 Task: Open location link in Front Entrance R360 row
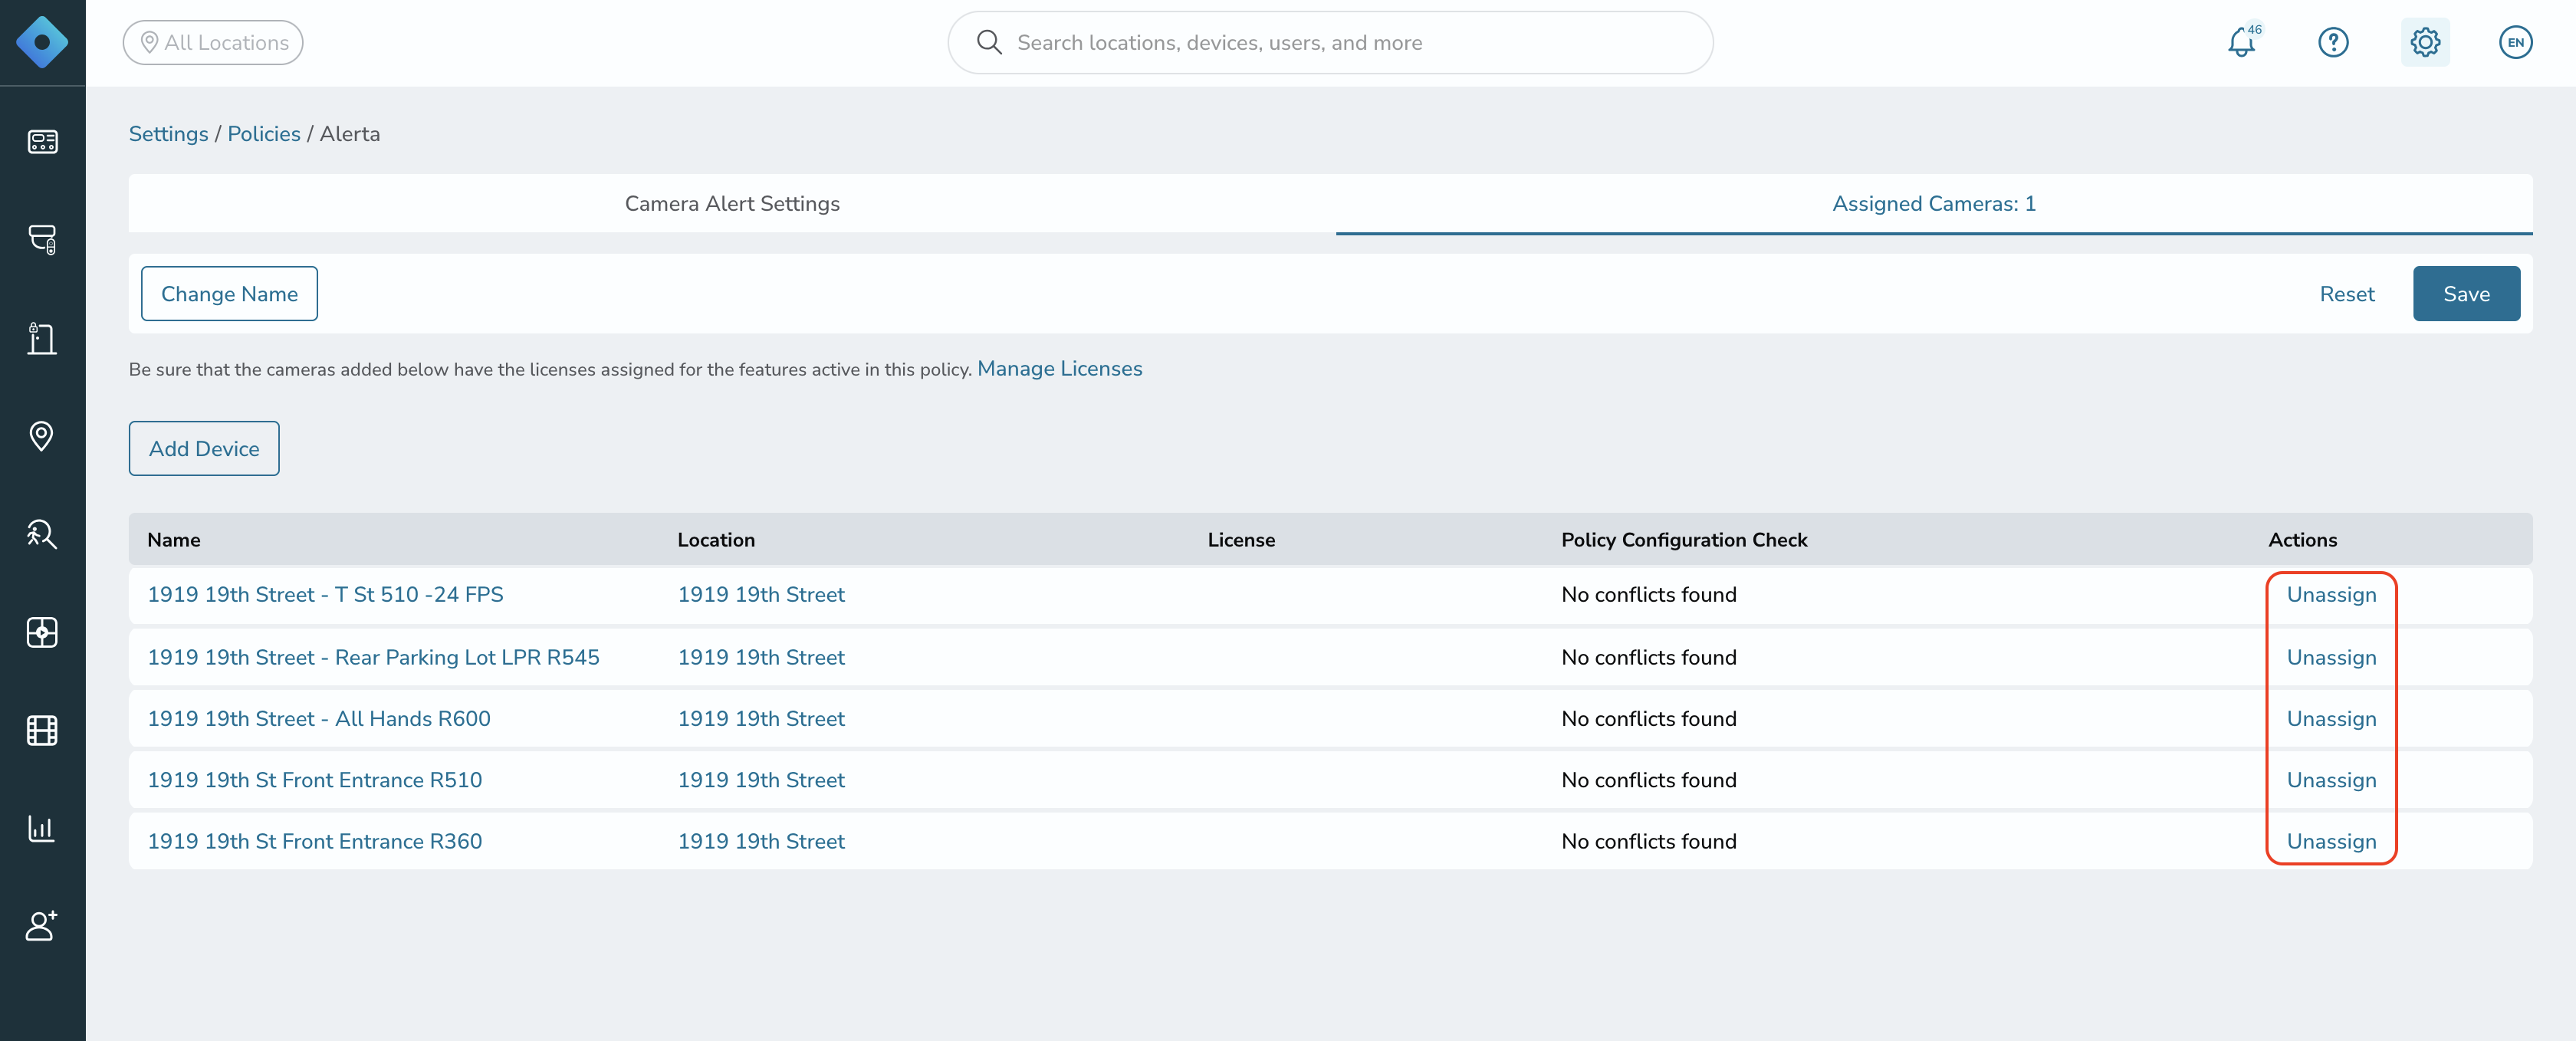click(x=761, y=842)
